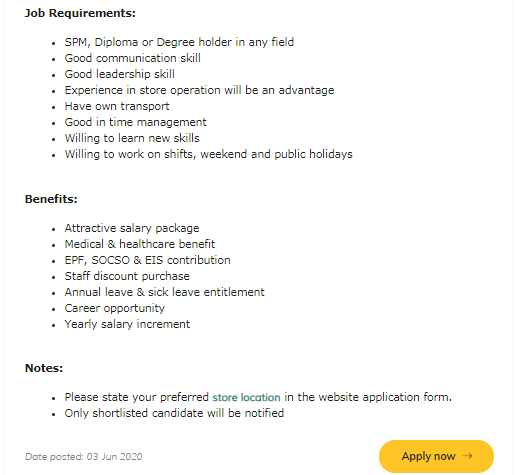Viewport: 517px width, 475px height.
Task: Click the EPF, SOCSO & EIS contribution line
Action: tap(147, 260)
